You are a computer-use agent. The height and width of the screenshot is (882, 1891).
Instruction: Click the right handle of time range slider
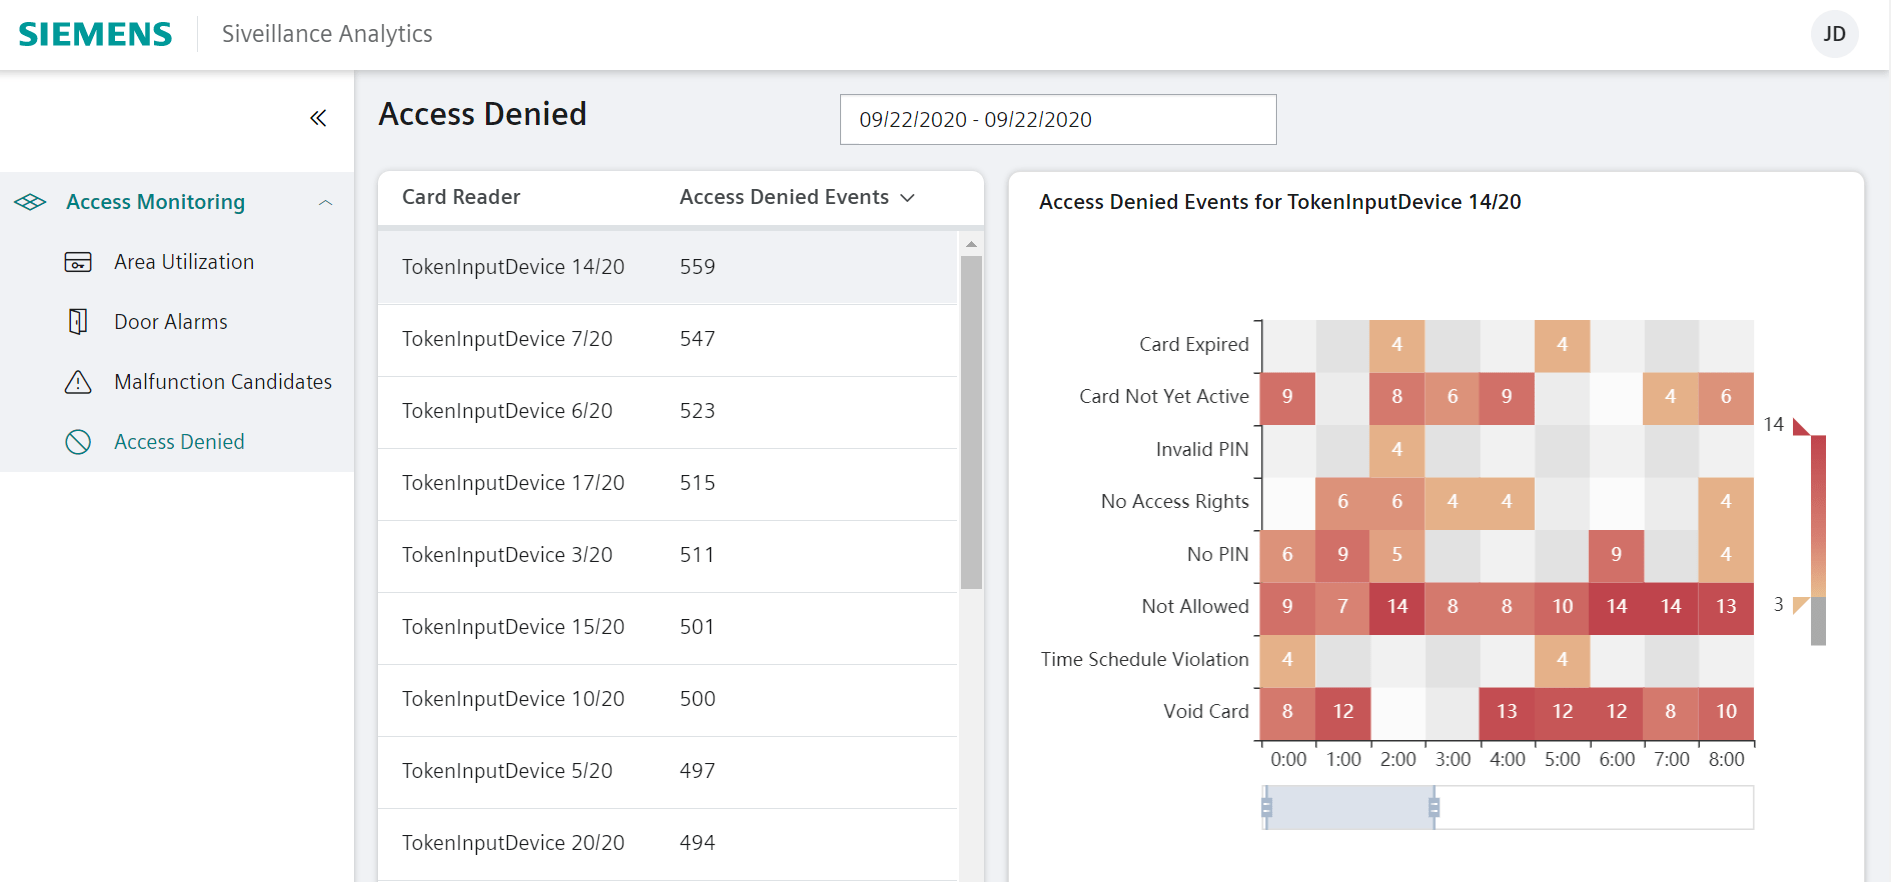pyautogui.click(x=1434, y=807)
